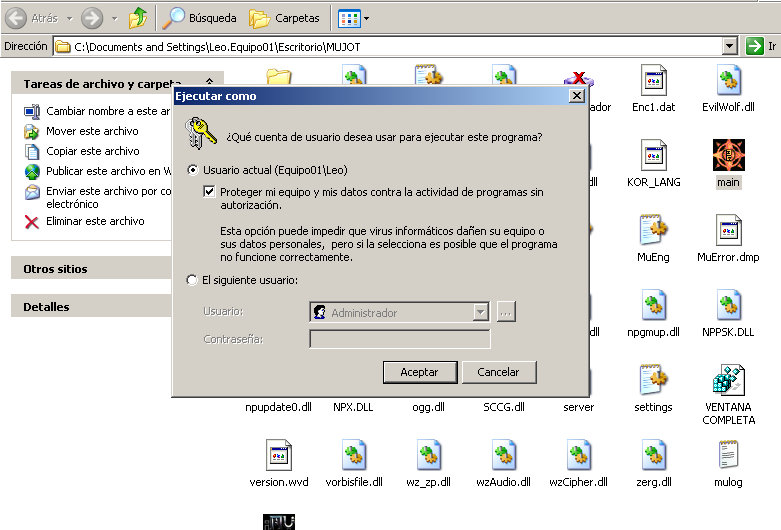Click the Contraseña password field

click(x=399, y=339)
